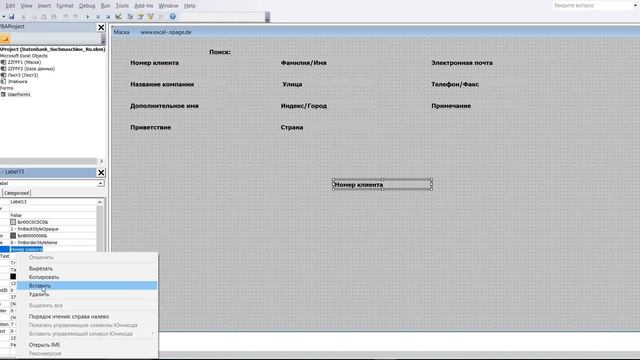Click the Run Sub/UserForm play icon
The height and width of the screenshot is (360, 640).
(x=87, y=17)
